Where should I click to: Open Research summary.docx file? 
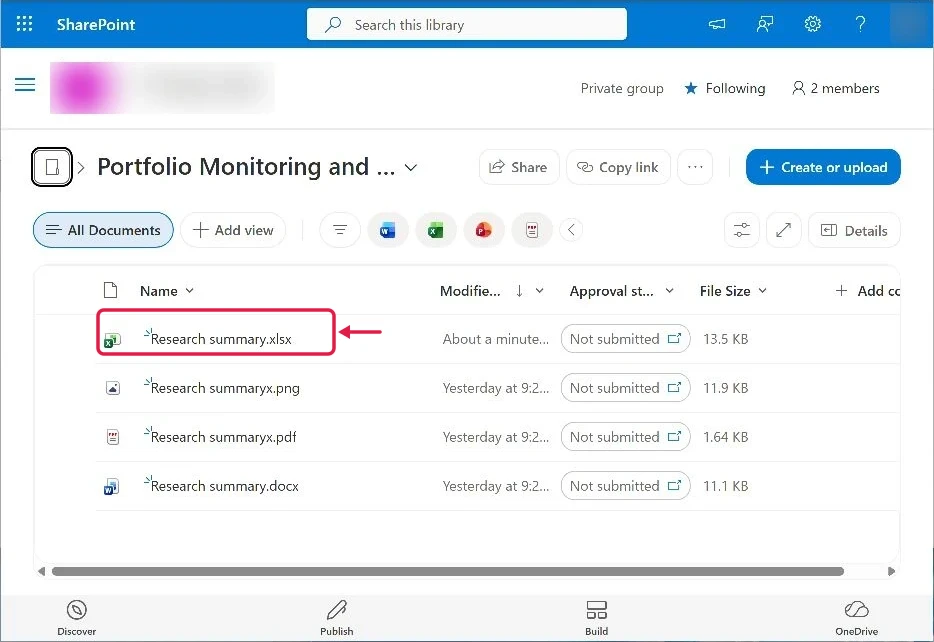[x=225, y=486]
